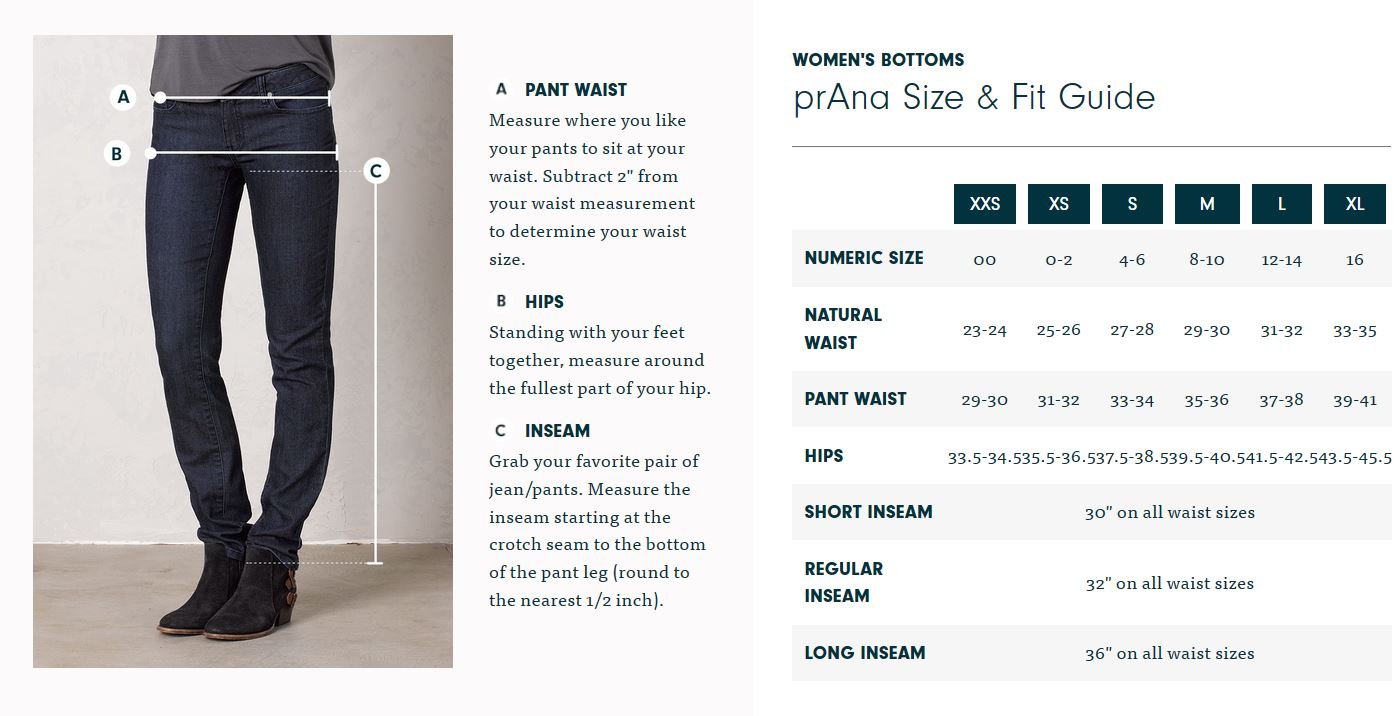Screen dimensions: 1399x716
Task: Click the circled B marker on the photo
Action: tap(117, 153)
